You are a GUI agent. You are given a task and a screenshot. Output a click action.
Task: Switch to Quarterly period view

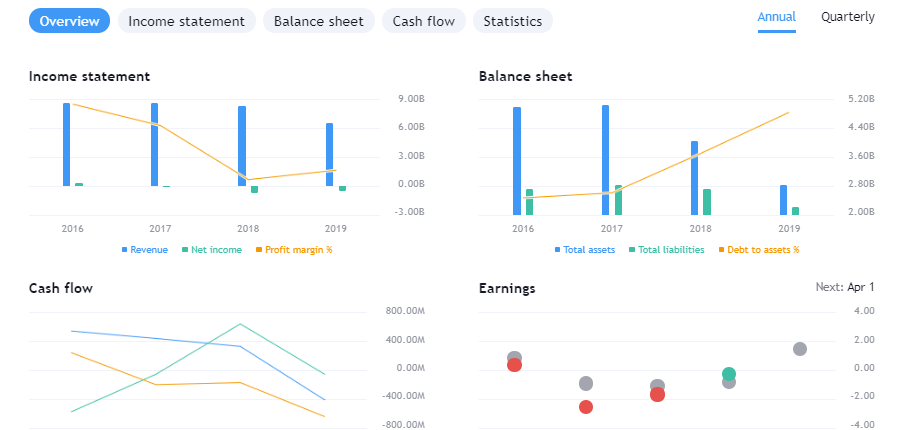point(847,17)
